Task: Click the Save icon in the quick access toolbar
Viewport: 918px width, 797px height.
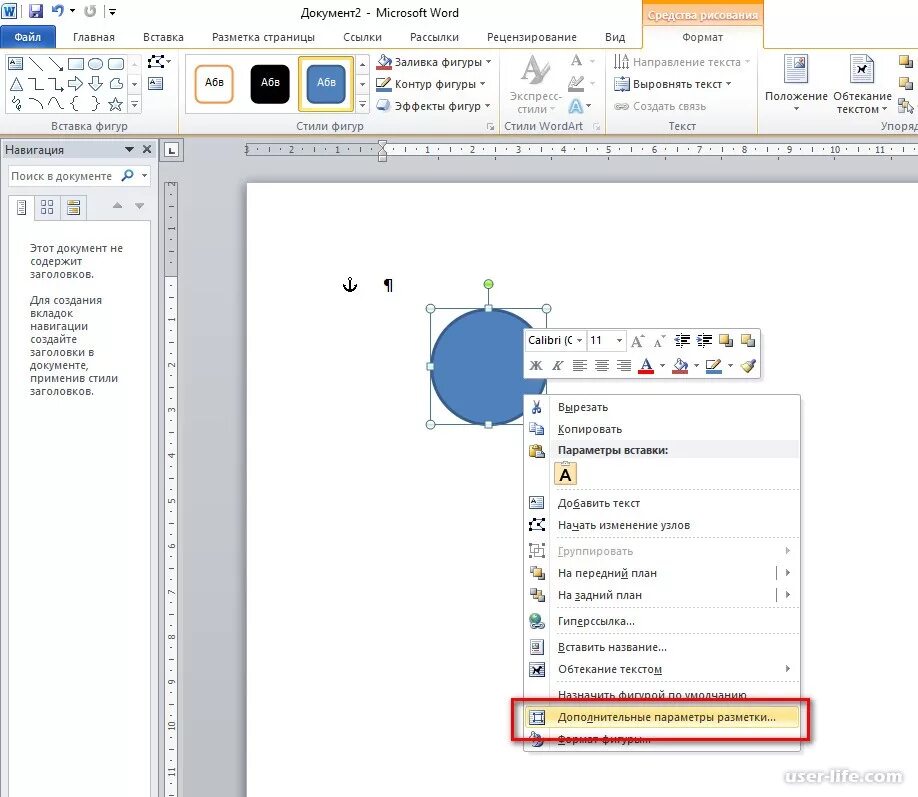Action: coord(36,11)
